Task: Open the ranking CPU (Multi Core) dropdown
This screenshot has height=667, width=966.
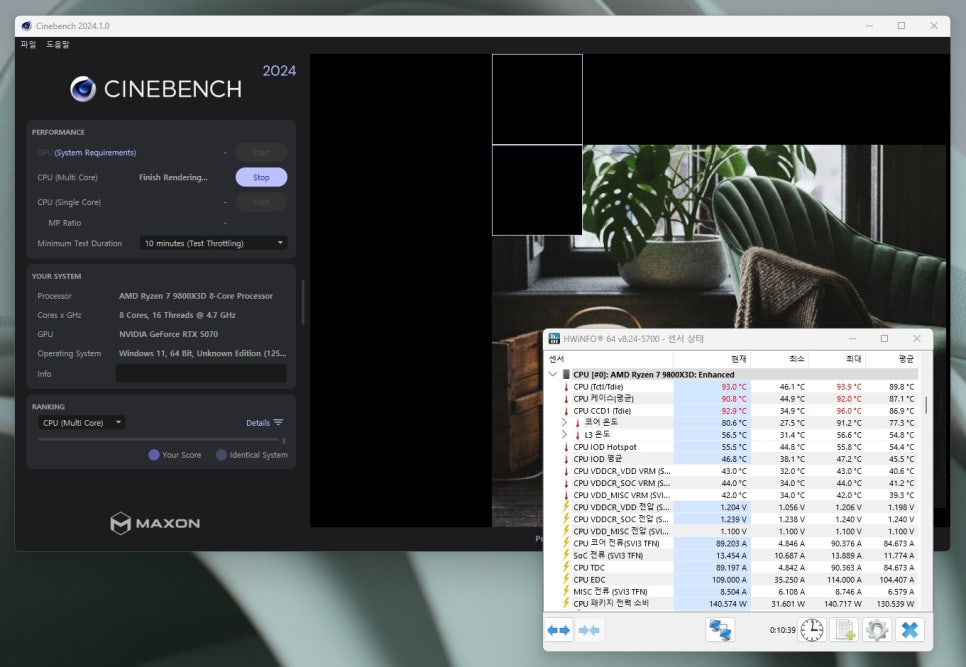Action: pyautogui.click(x=81, y=422)
